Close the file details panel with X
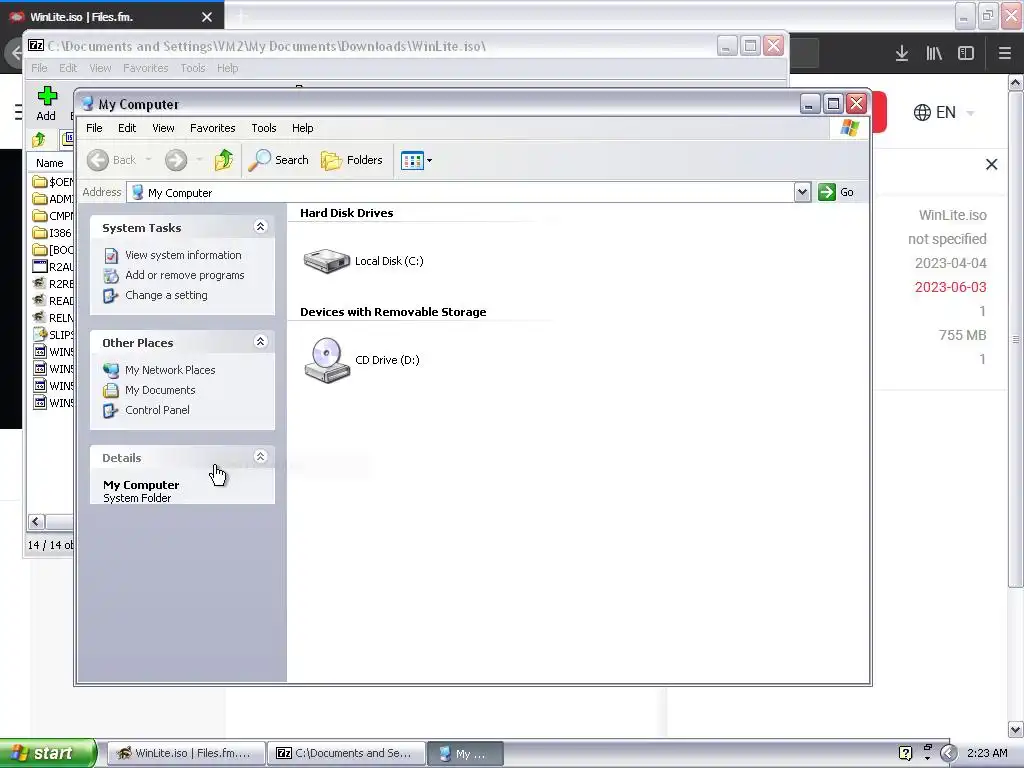This screenshot has width=1024, height=768. tap(991, 165)
